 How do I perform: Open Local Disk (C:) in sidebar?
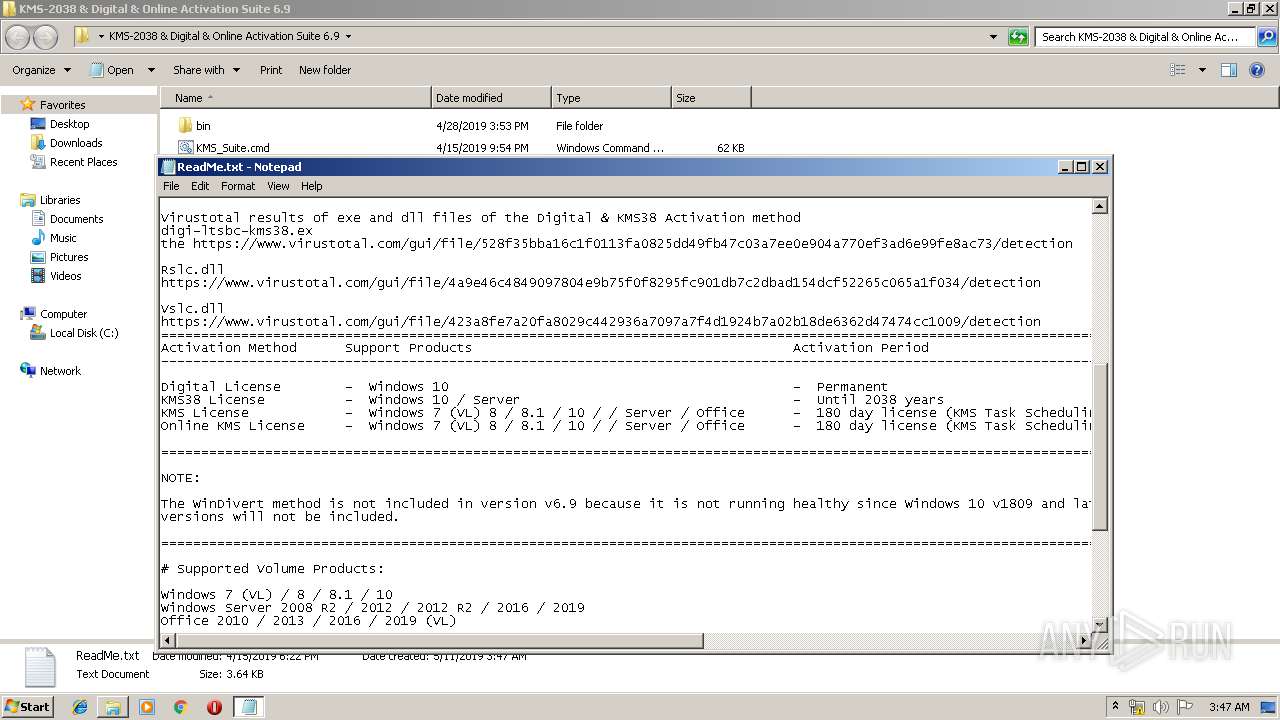click(x=84, y=333)
